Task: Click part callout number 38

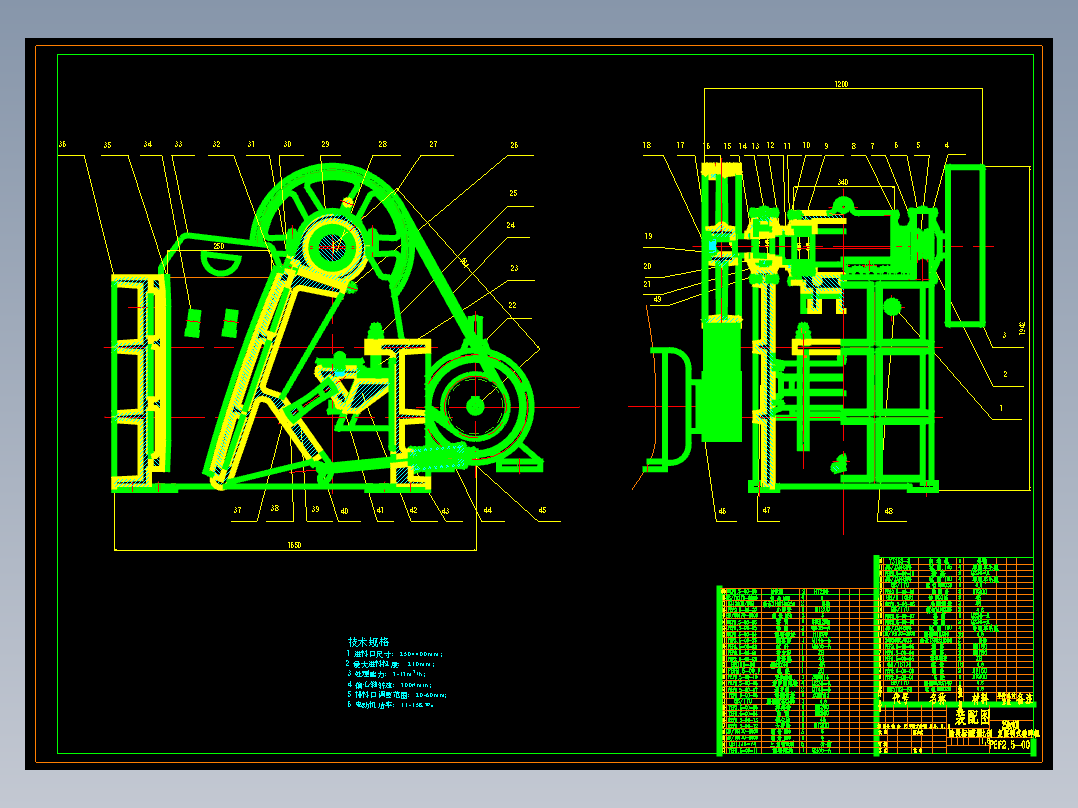Action: (x=275, y=509)
